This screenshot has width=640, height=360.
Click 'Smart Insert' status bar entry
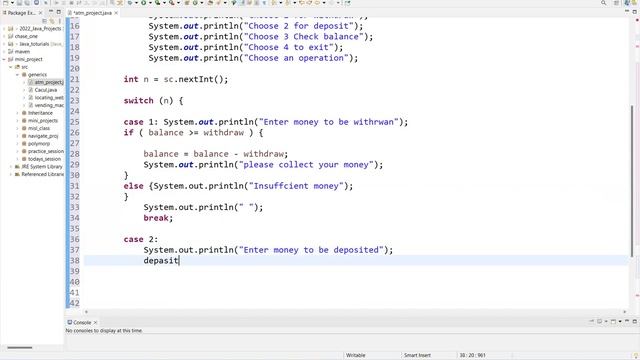click(417, 355)
